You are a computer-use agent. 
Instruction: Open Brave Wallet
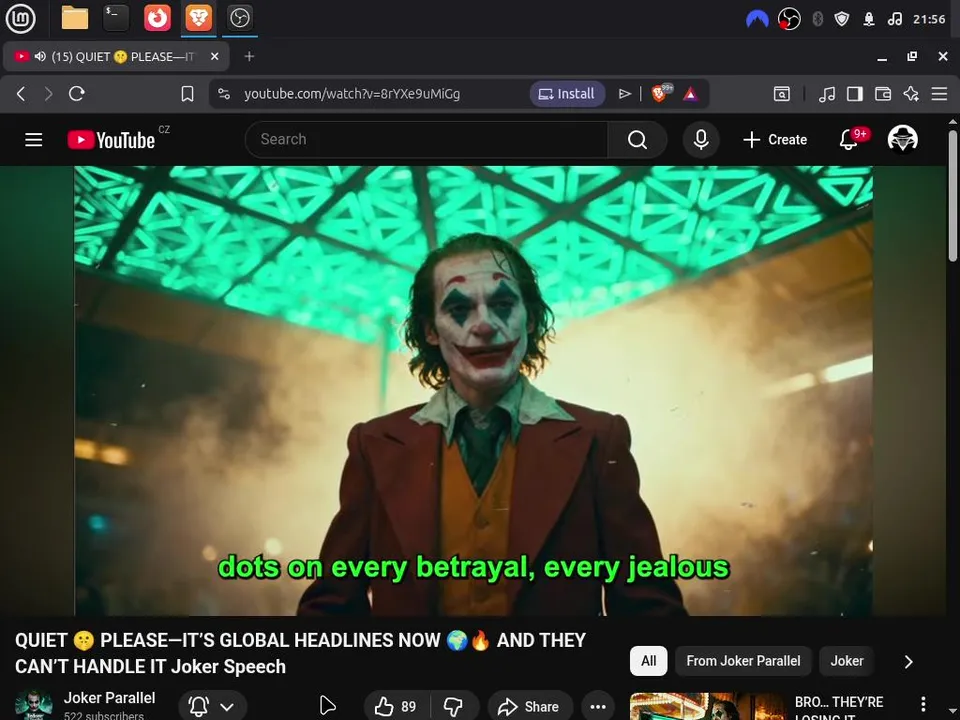click(x=883, y=94)
